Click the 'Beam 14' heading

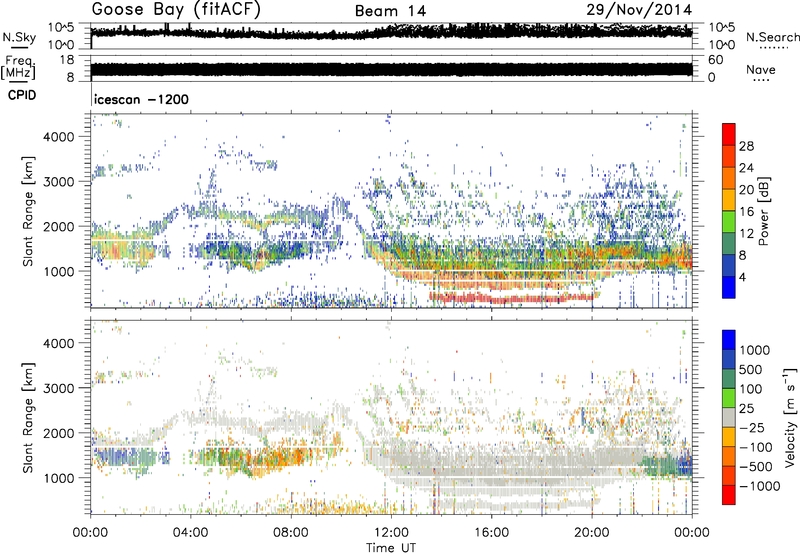(390, 11)
